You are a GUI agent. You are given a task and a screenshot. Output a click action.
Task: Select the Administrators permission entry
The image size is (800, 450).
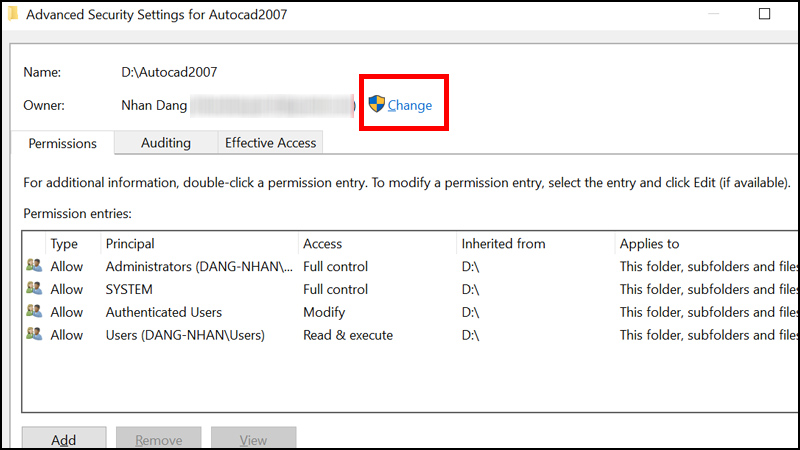tap(411, 266)
